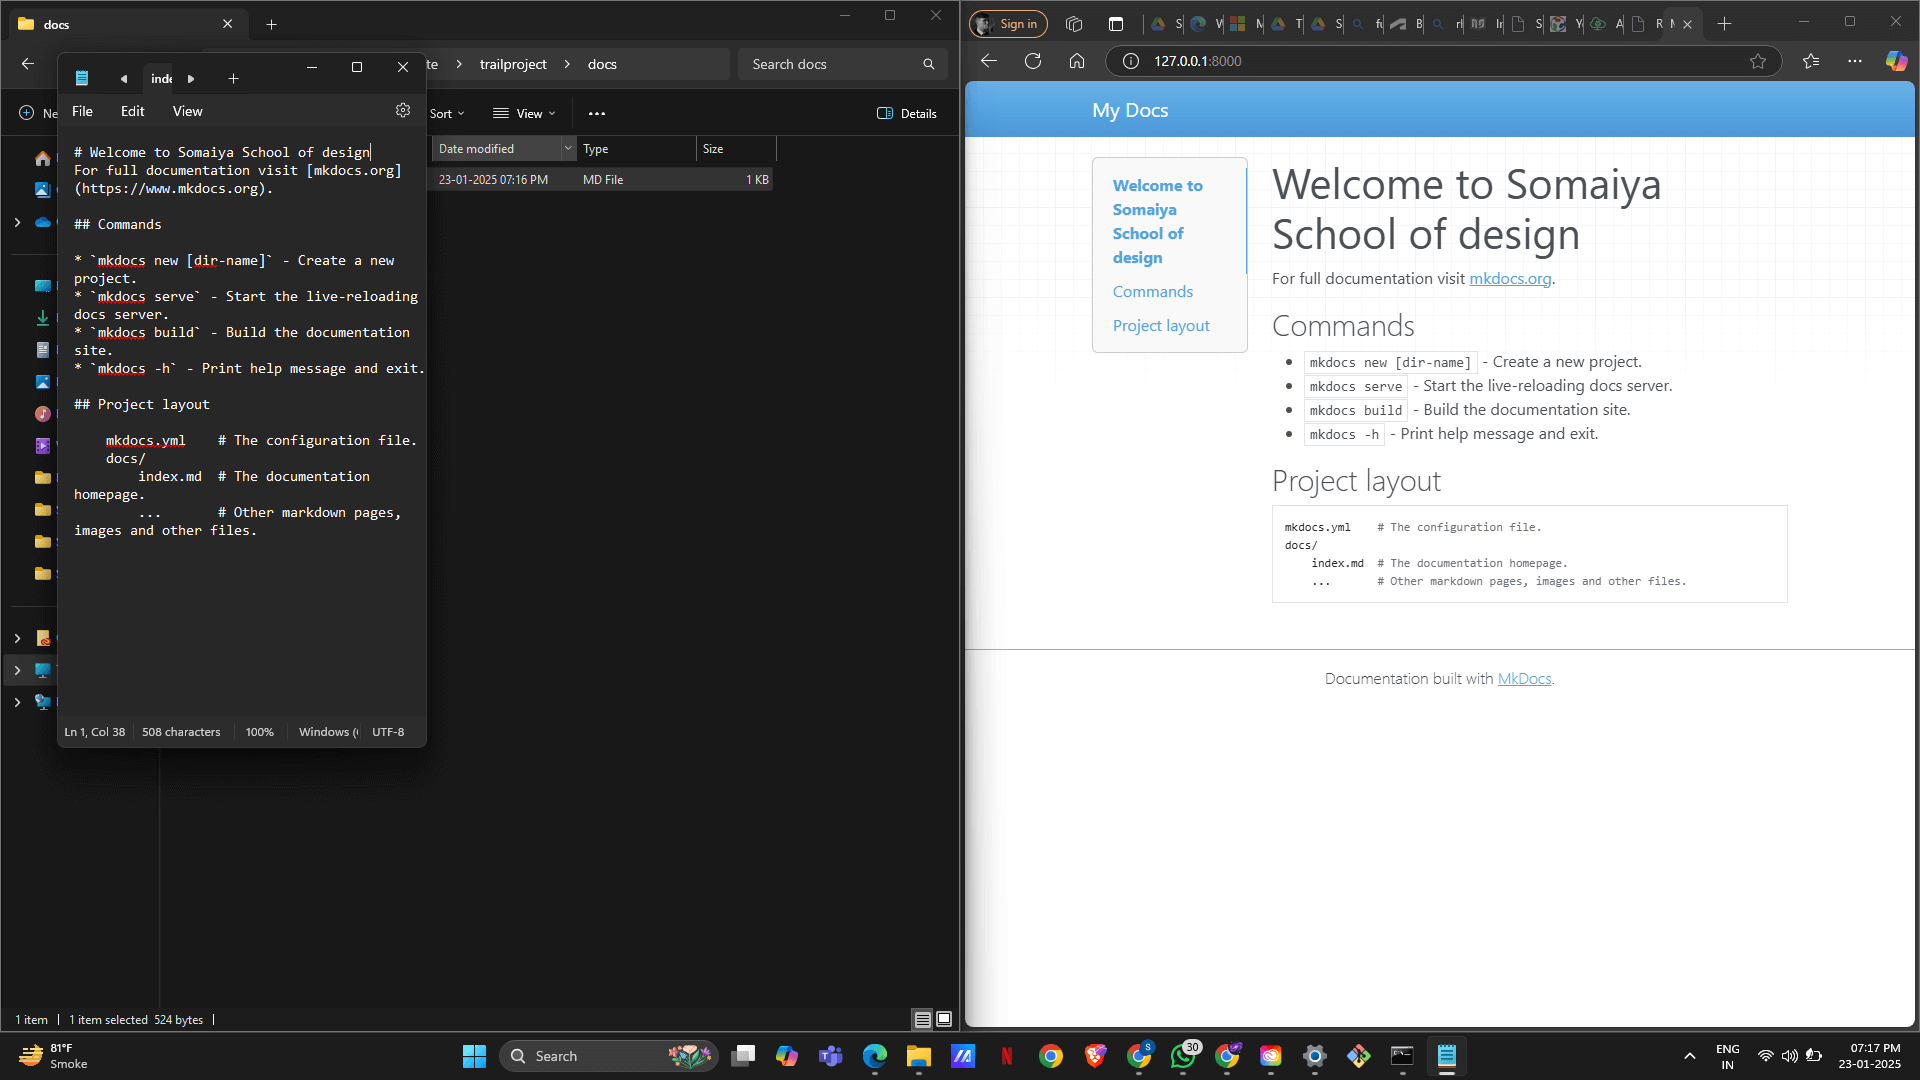
Task: Open the View dropdown in Explorer
Action: point(524,113)
